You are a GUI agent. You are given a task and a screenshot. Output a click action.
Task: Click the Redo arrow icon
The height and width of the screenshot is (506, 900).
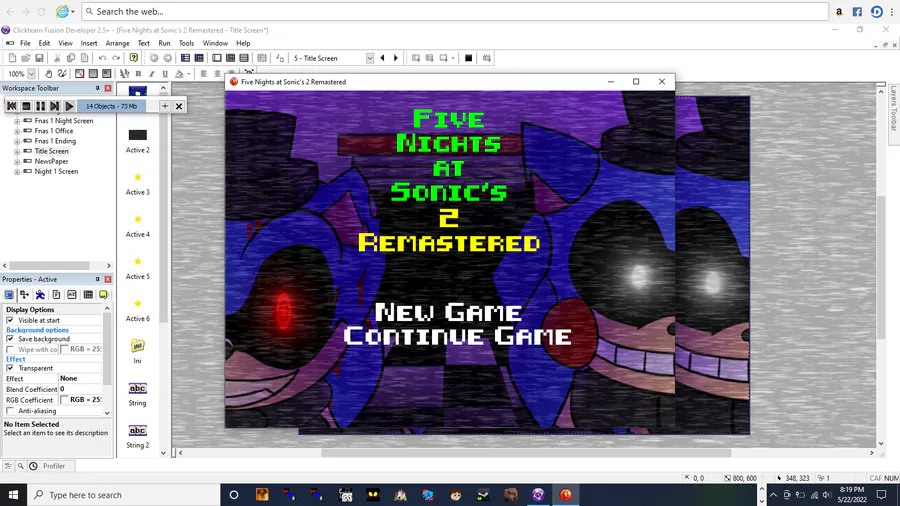[116, 58]
